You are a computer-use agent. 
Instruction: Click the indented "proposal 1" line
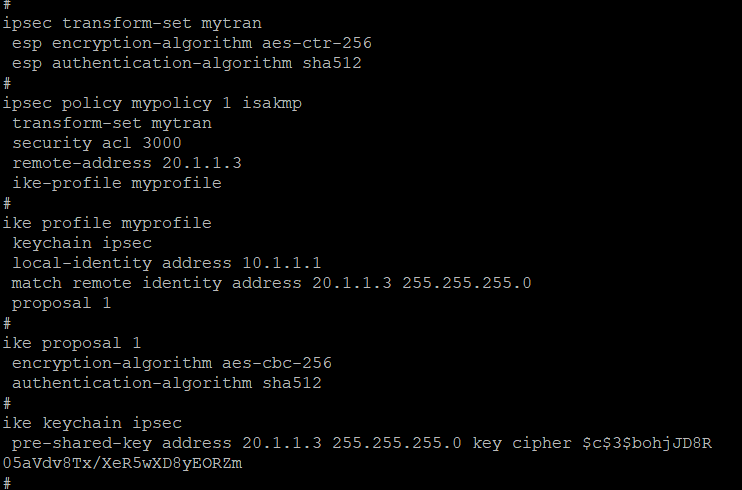pos(61,303)
